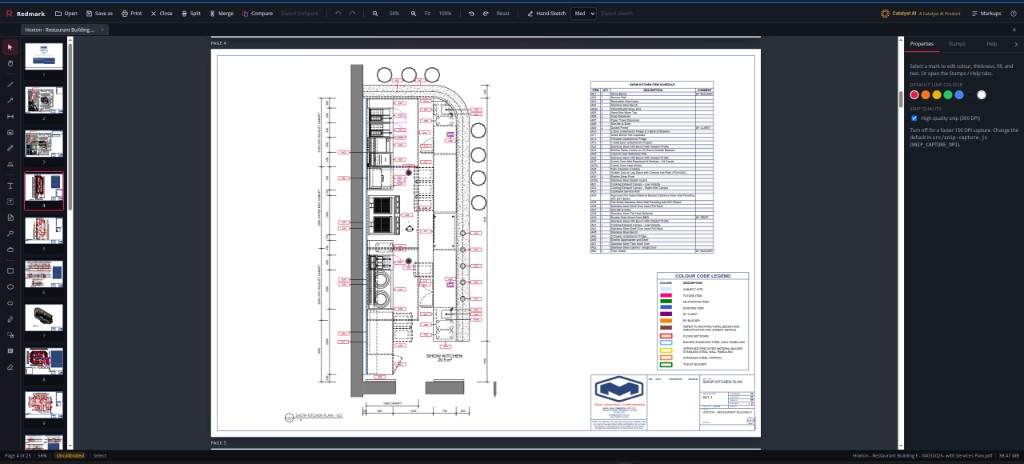Open page 2 thumbnail

(x=44, y=100)
